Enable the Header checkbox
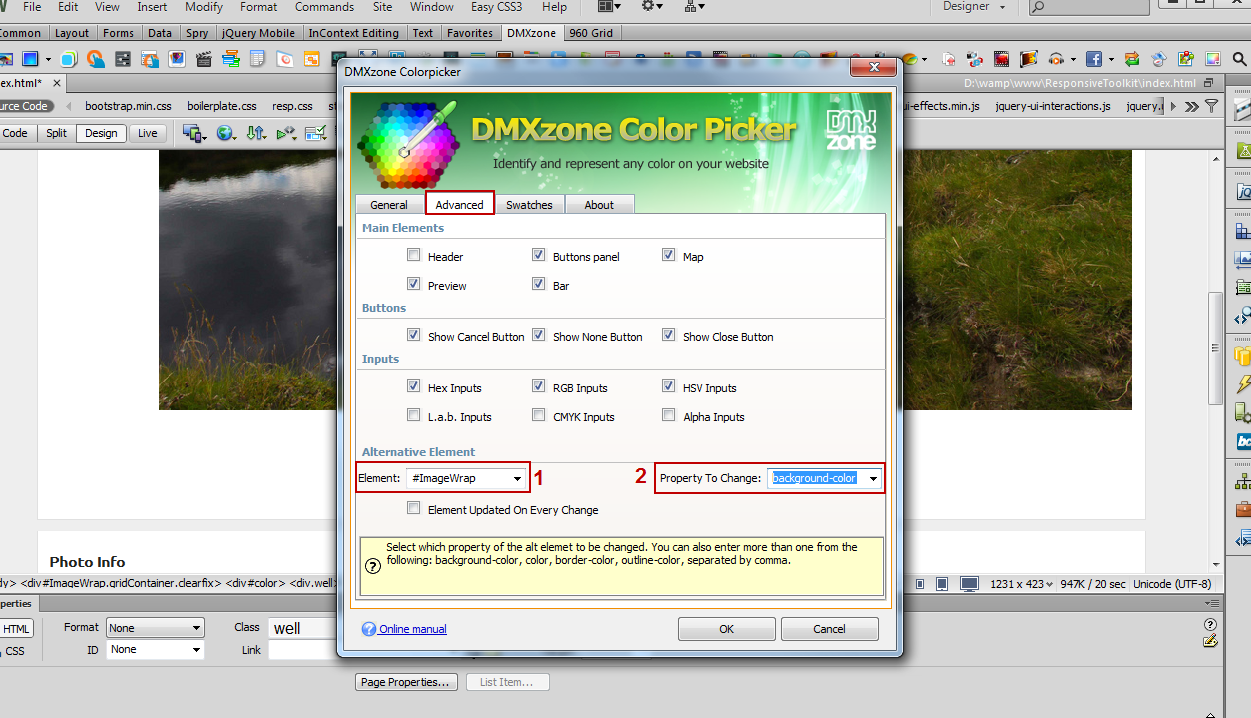 pyautogui.click(x=414, y=255)
